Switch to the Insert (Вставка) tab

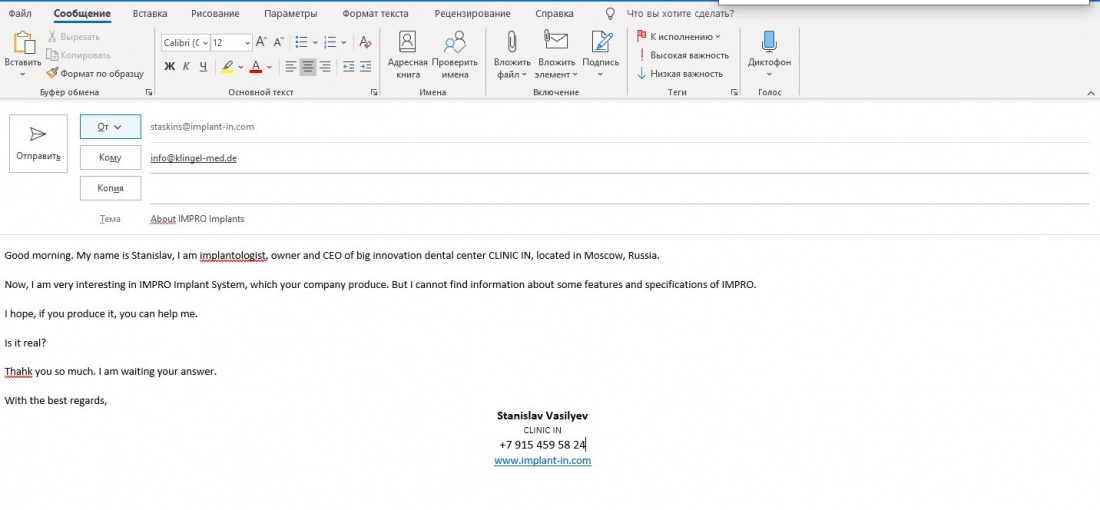pos(150,14)
